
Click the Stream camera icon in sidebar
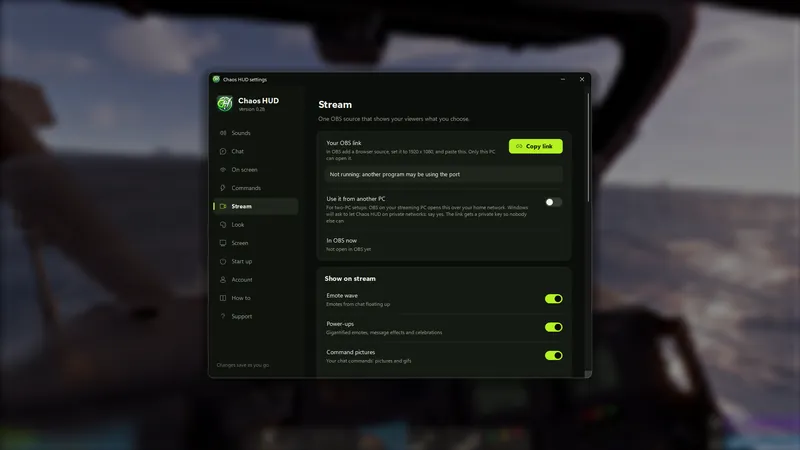tap(223, 206)
